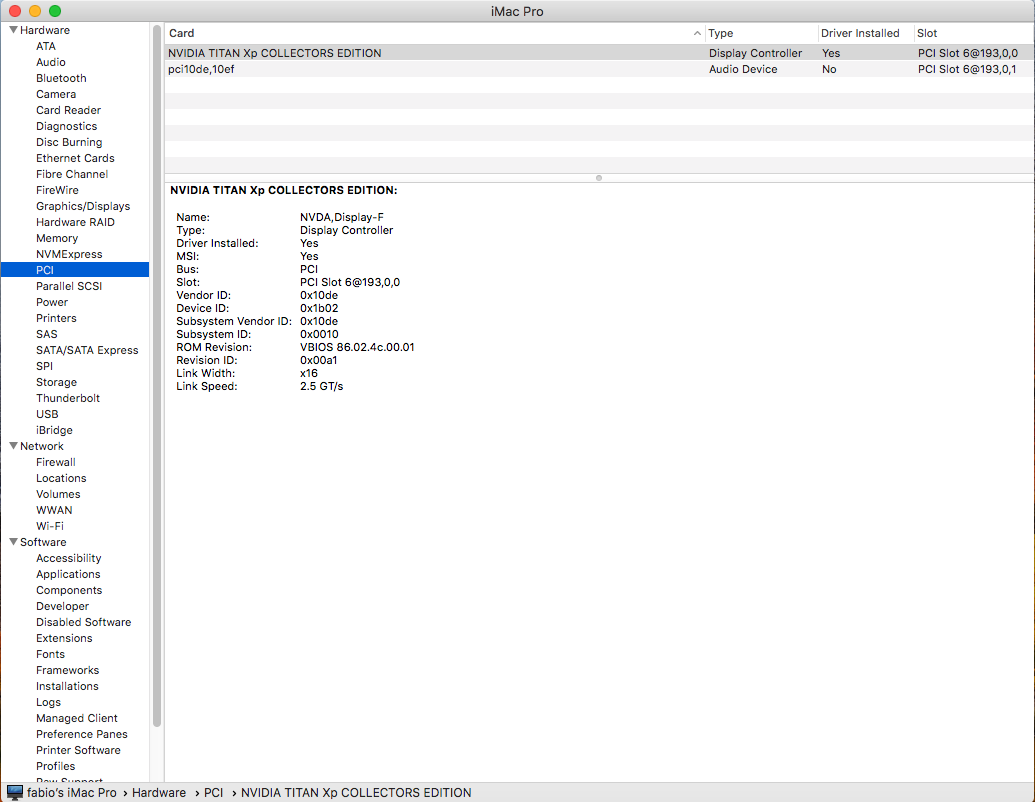Viewport: 1035px width, 802px height.
Task: Select FireWire in the sidebar
Action: tap(57, 190)
